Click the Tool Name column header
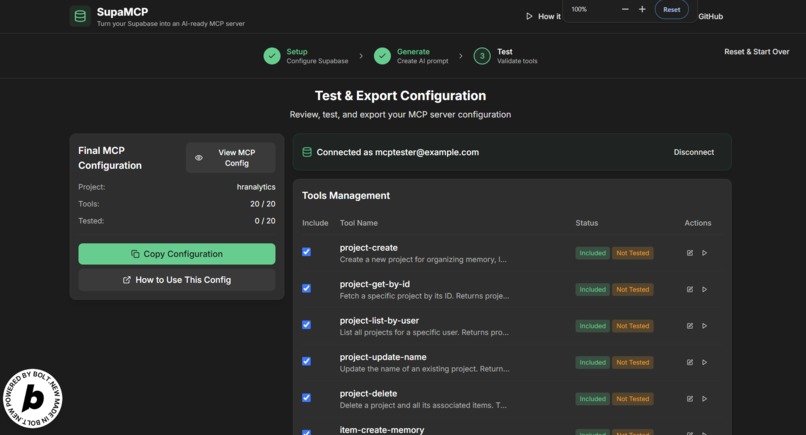 [x=359, y=223]
